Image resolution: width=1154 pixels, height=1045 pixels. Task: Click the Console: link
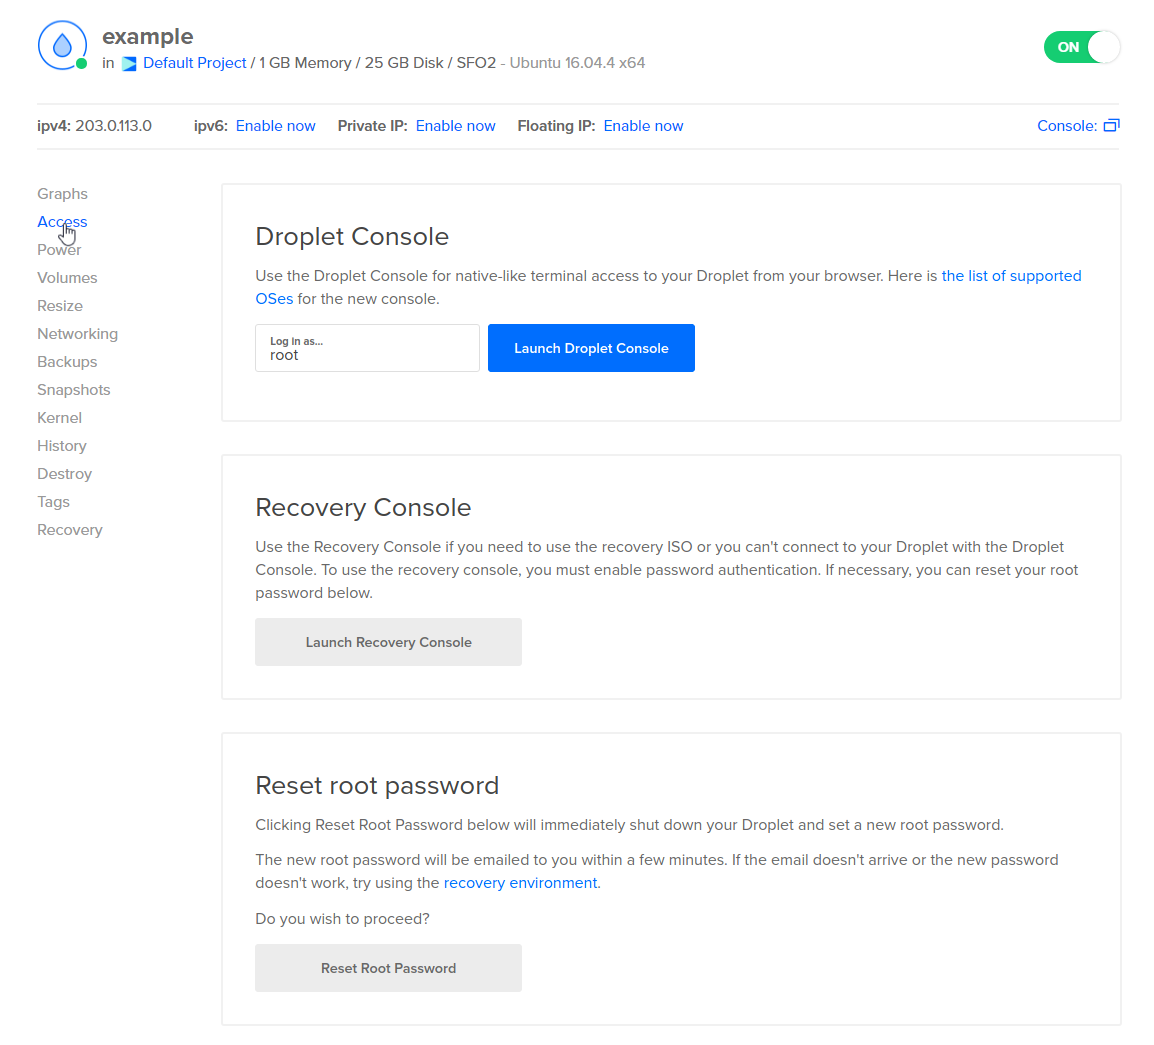coord(1067,126)
